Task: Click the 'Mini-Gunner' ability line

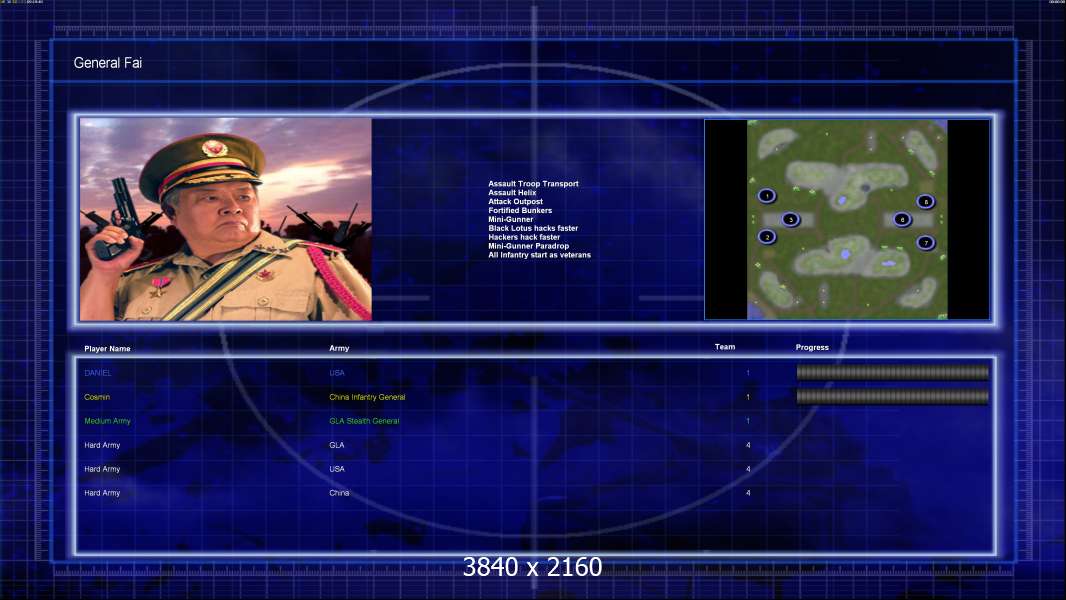Action: [511, 219]
